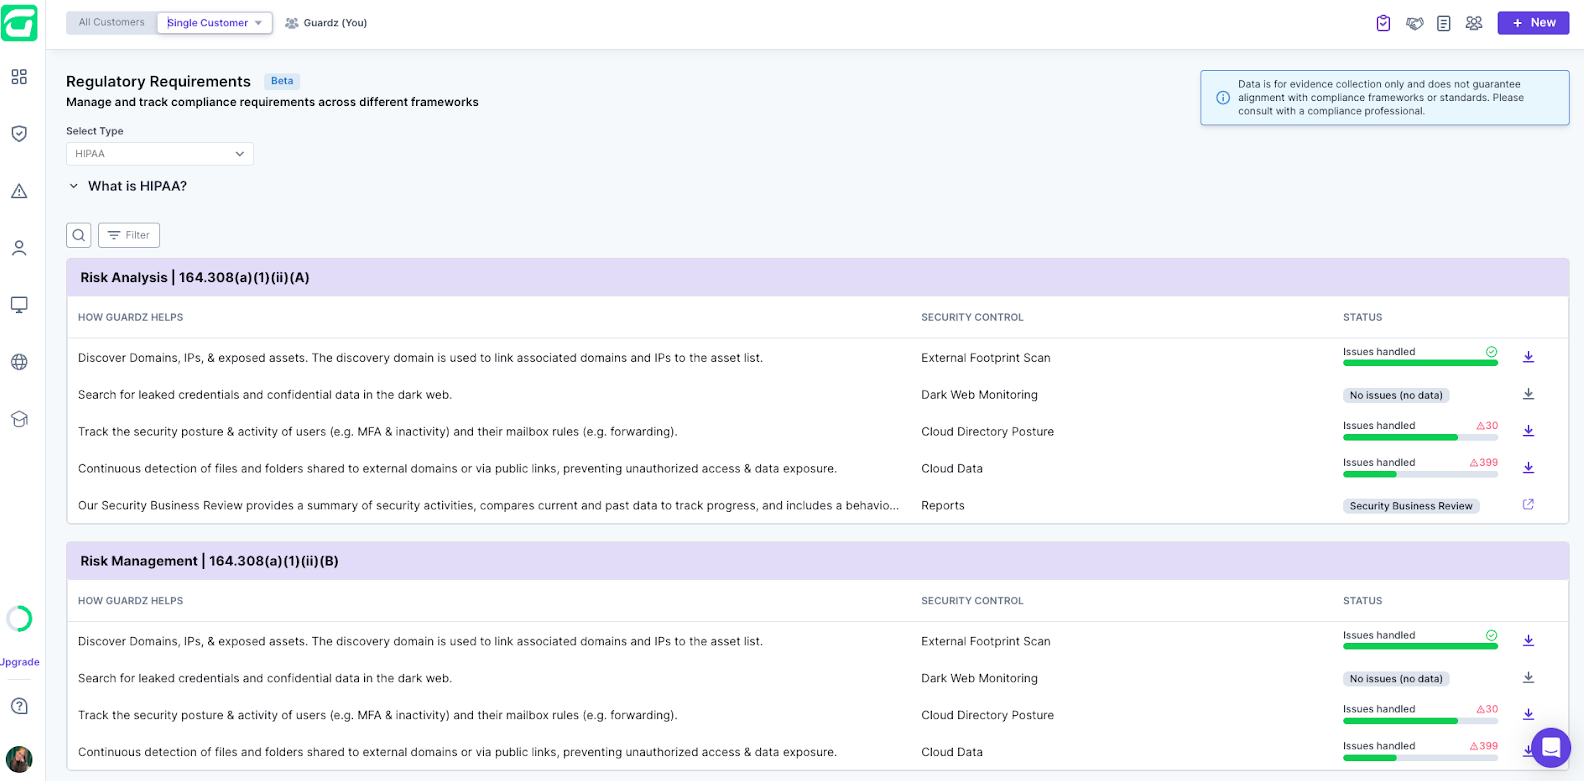Open the help question mark icon
1584x781 pixels.
(x=19, y=706)
